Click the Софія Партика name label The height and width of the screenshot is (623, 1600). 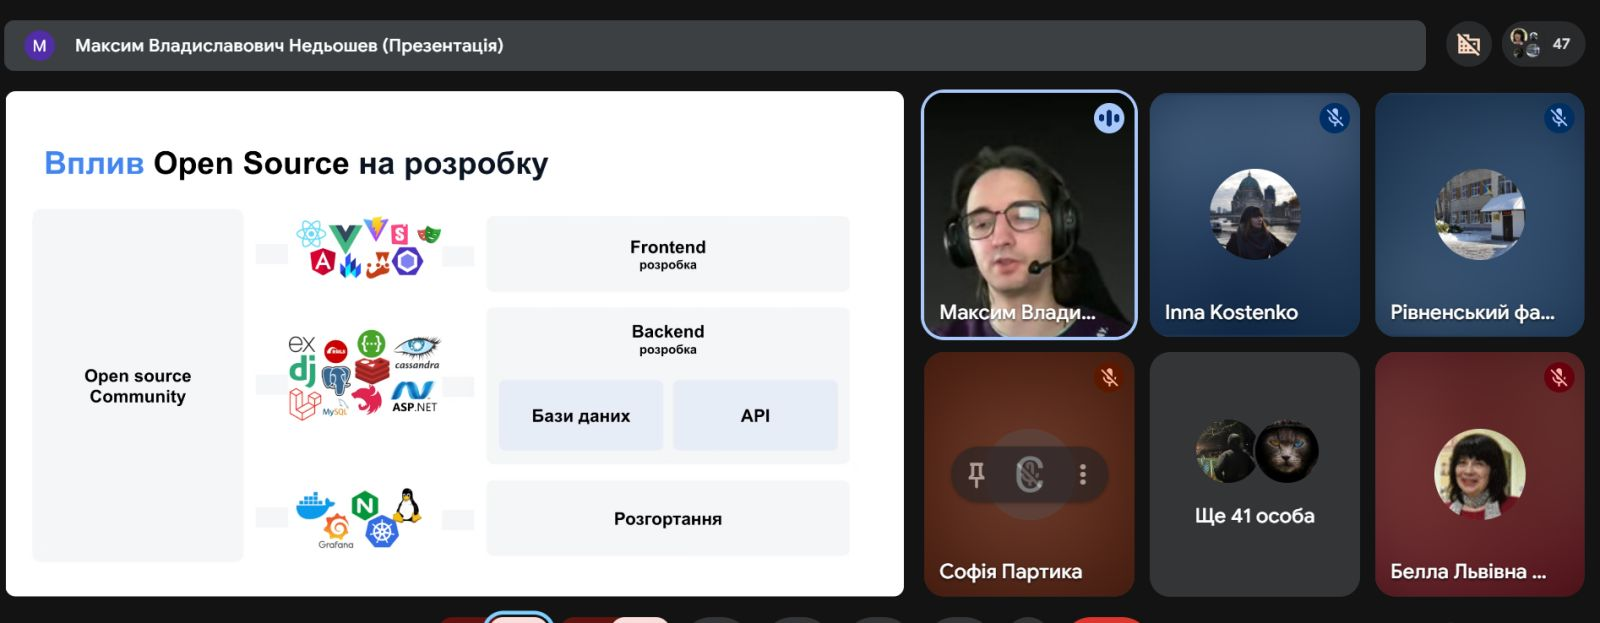(1010, 571)
